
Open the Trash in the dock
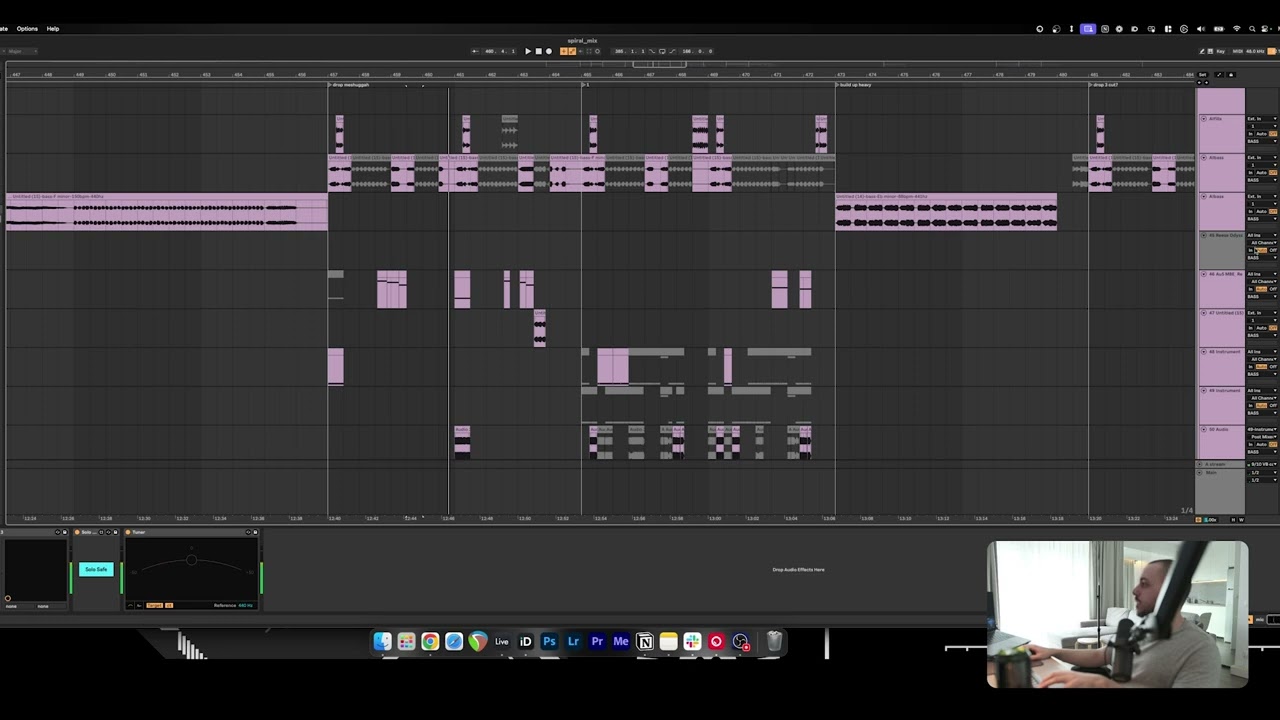[x=774, y=642]
